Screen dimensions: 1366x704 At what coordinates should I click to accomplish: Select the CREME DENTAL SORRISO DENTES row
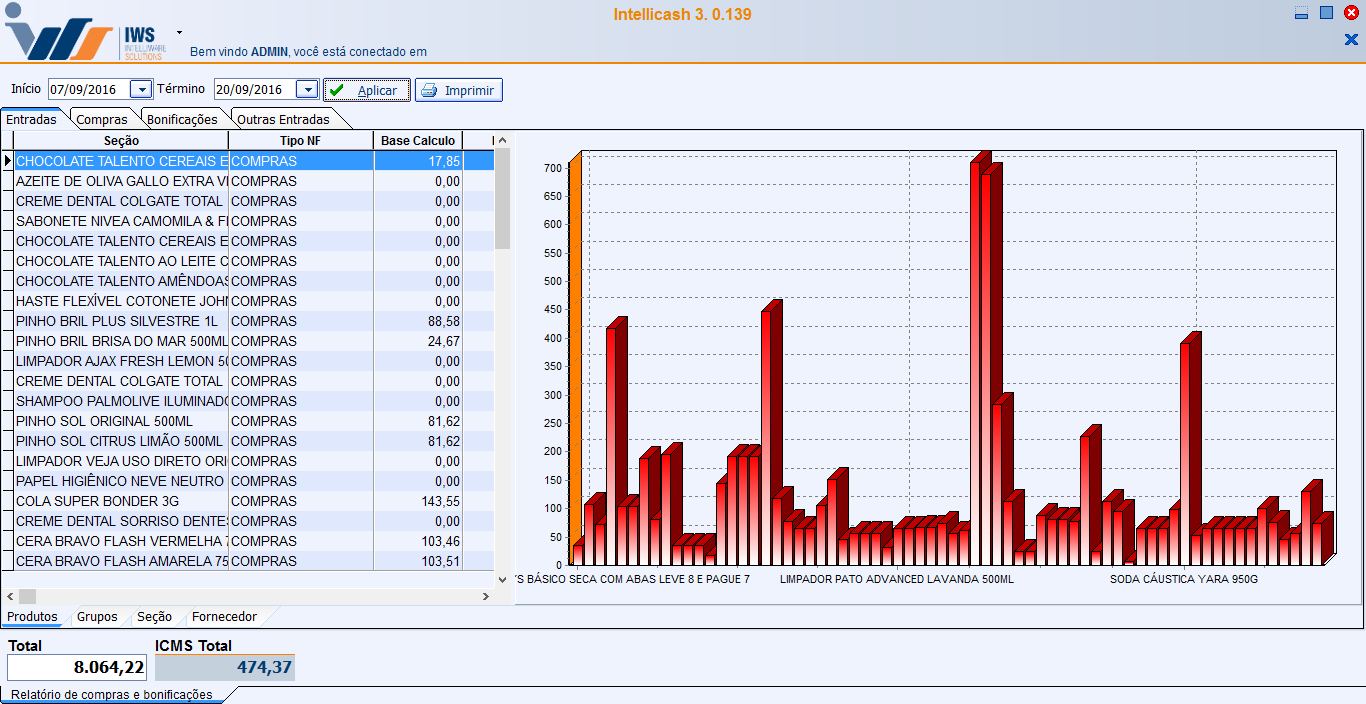[x=254, y=521]
